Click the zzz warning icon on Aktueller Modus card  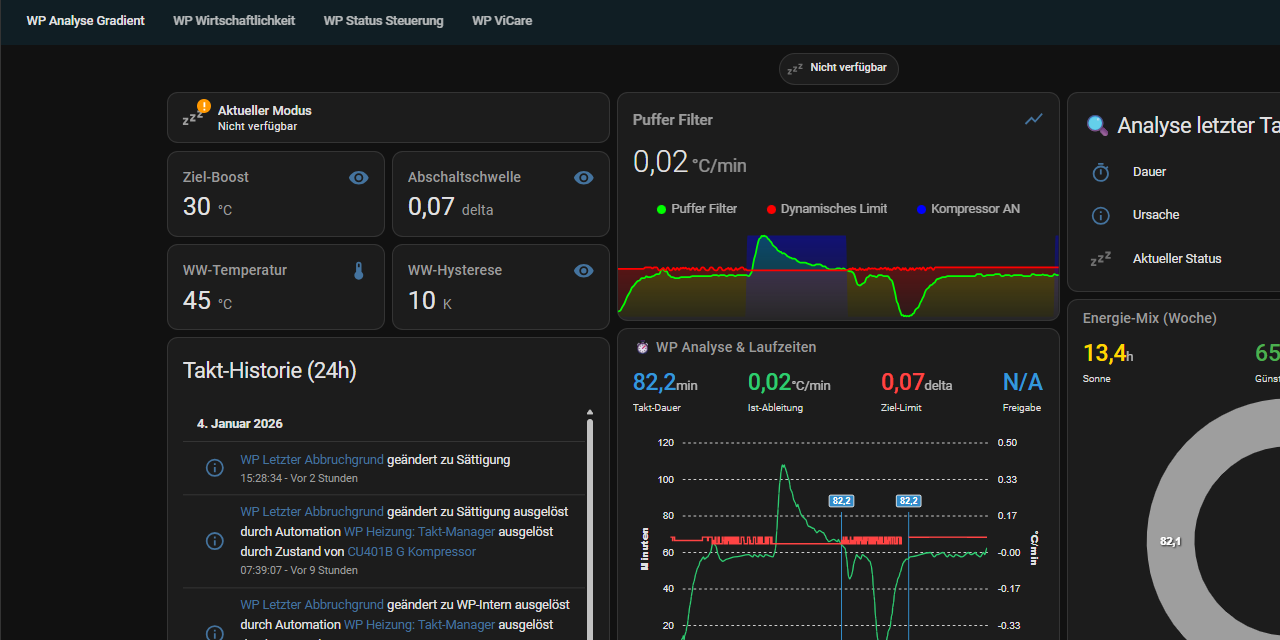click(x=194, y=116)
